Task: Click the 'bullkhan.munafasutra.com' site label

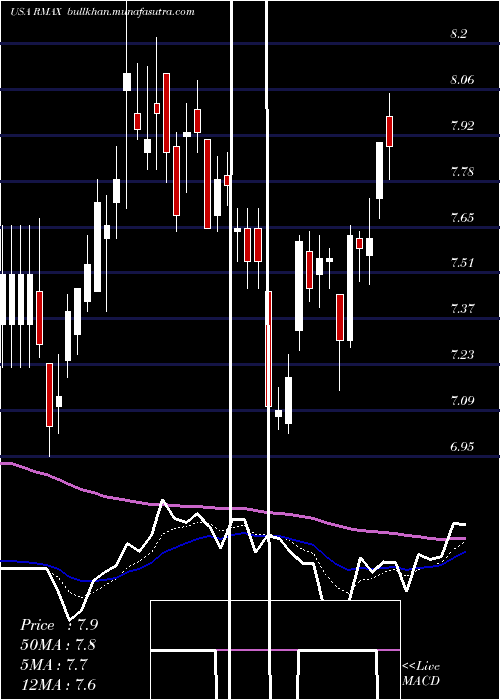Action: click(x=130, y=12)
